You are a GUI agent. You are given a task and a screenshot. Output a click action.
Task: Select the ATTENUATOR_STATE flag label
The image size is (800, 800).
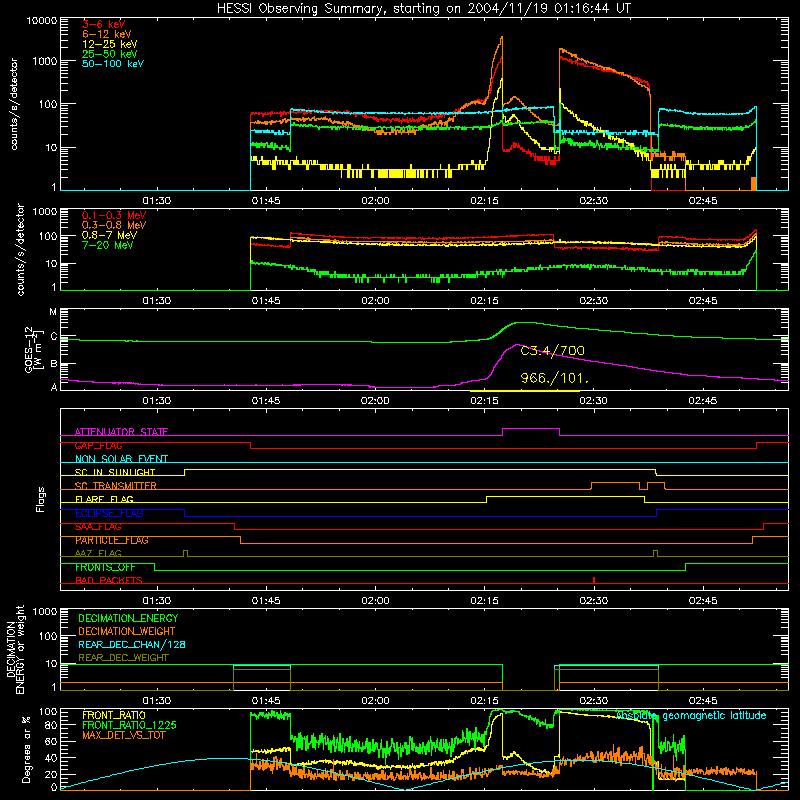[121, 432]
